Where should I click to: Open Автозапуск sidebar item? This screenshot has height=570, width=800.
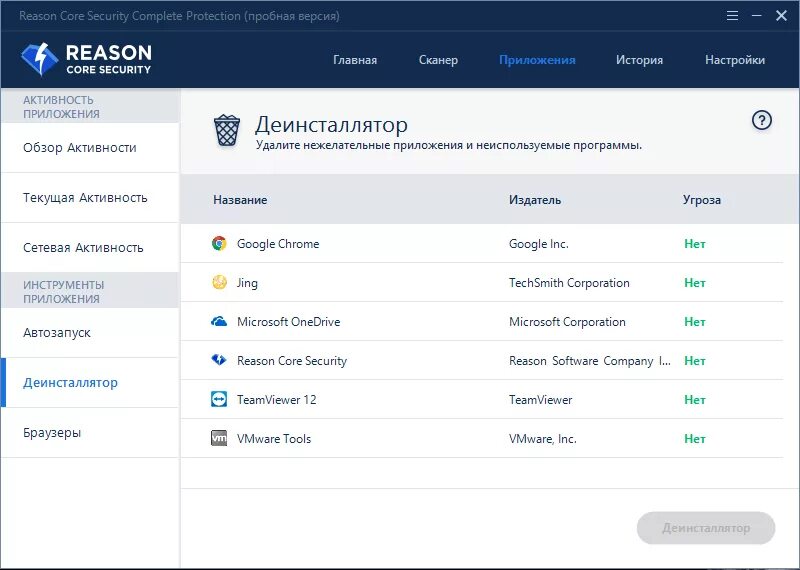90,333
